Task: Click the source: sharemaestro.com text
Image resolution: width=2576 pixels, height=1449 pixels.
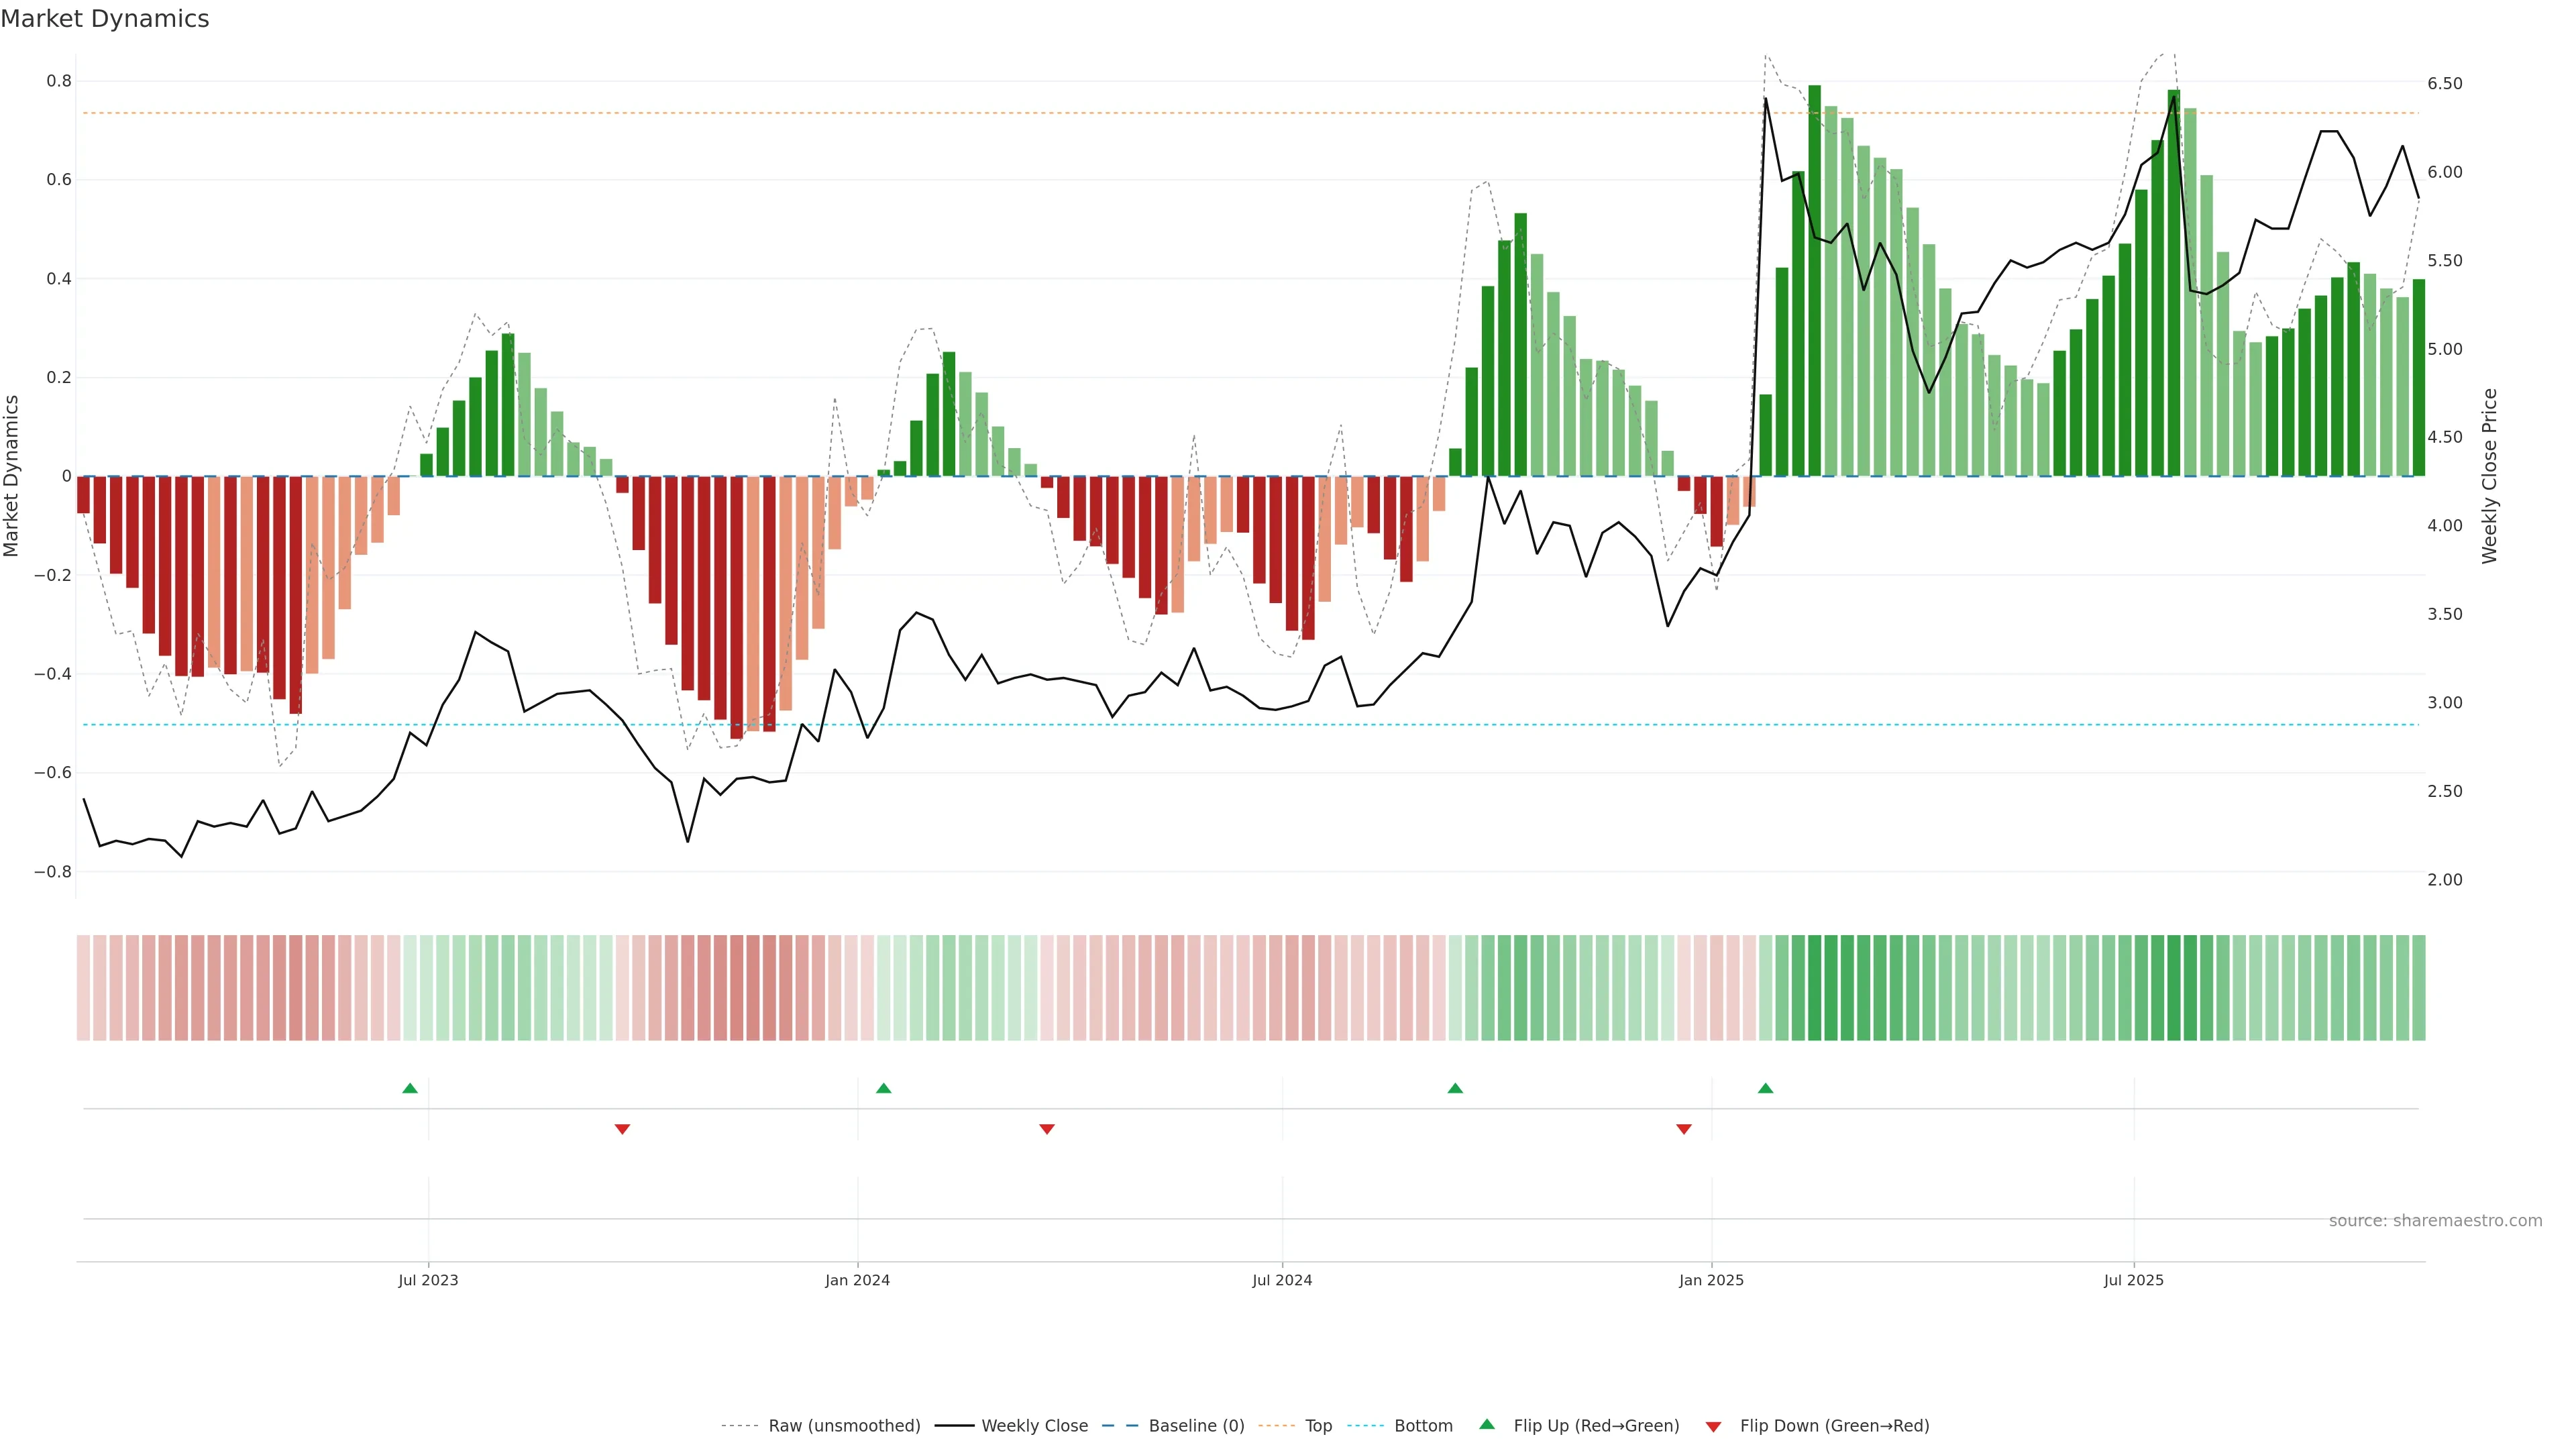Action: pyautogui.click(x=2435, y=1221)
